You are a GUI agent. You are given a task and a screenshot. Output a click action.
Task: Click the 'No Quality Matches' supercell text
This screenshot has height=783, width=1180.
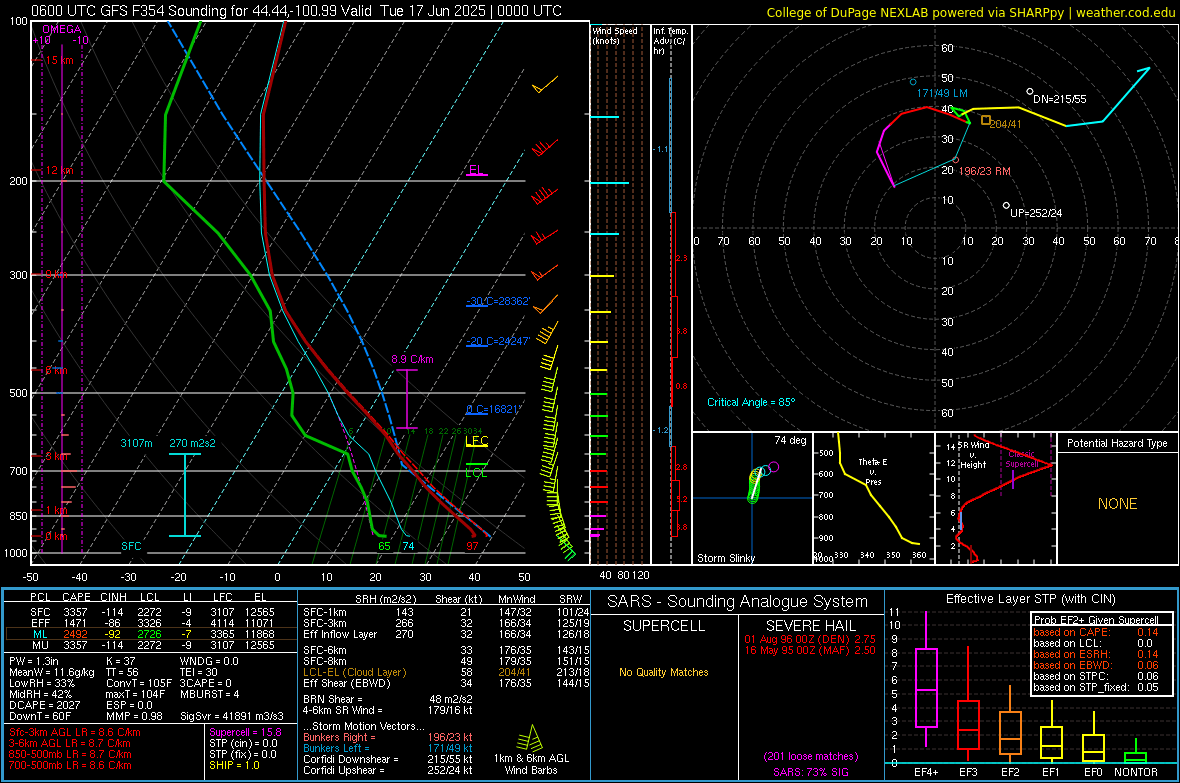(x=664, y=672)
